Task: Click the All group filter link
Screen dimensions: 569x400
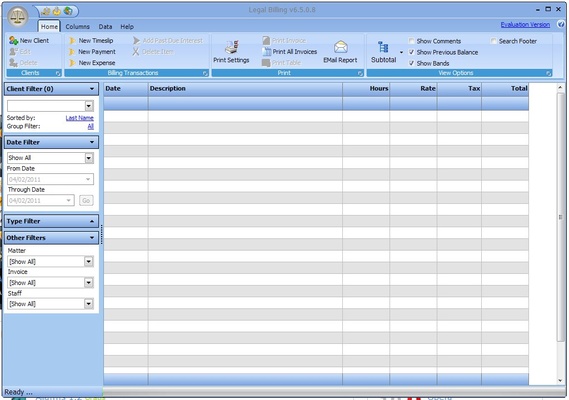Action: [x=91, y=126]
